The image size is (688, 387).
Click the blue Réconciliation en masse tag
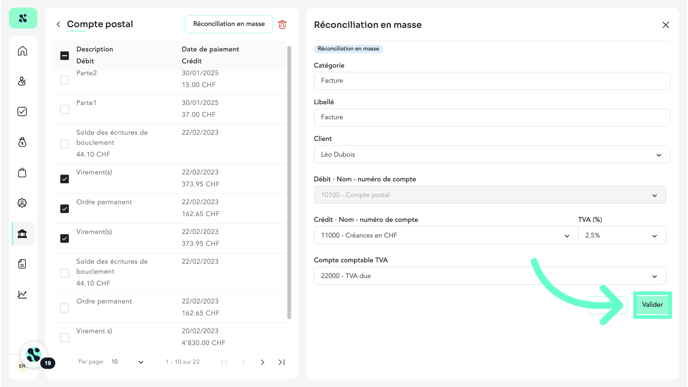pyautogui.click(x=348, y=49)
